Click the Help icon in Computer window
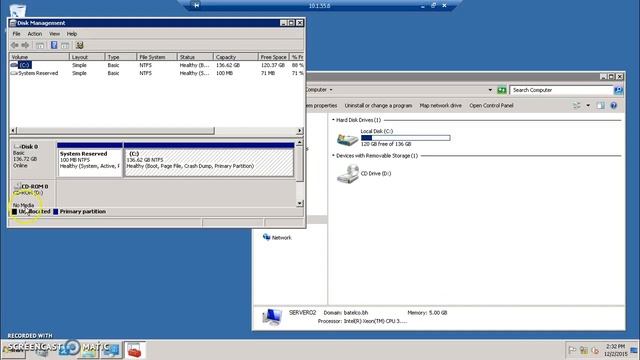640x360 pixels. point(613,106)
